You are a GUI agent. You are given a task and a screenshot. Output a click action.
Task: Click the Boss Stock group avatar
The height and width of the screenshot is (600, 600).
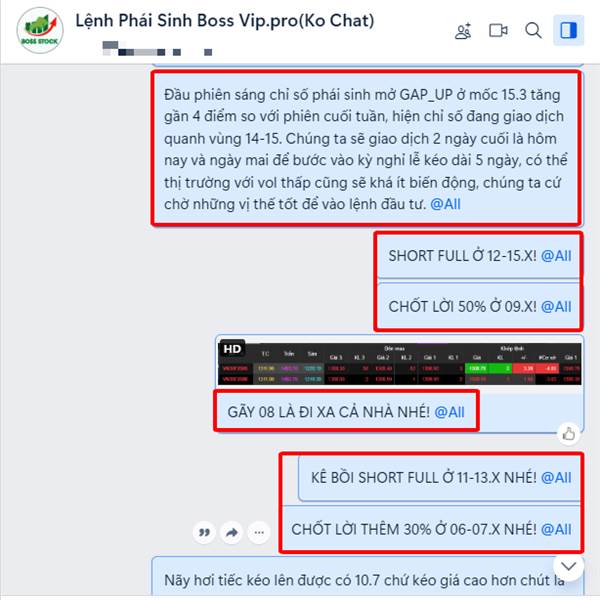[40, 30]
